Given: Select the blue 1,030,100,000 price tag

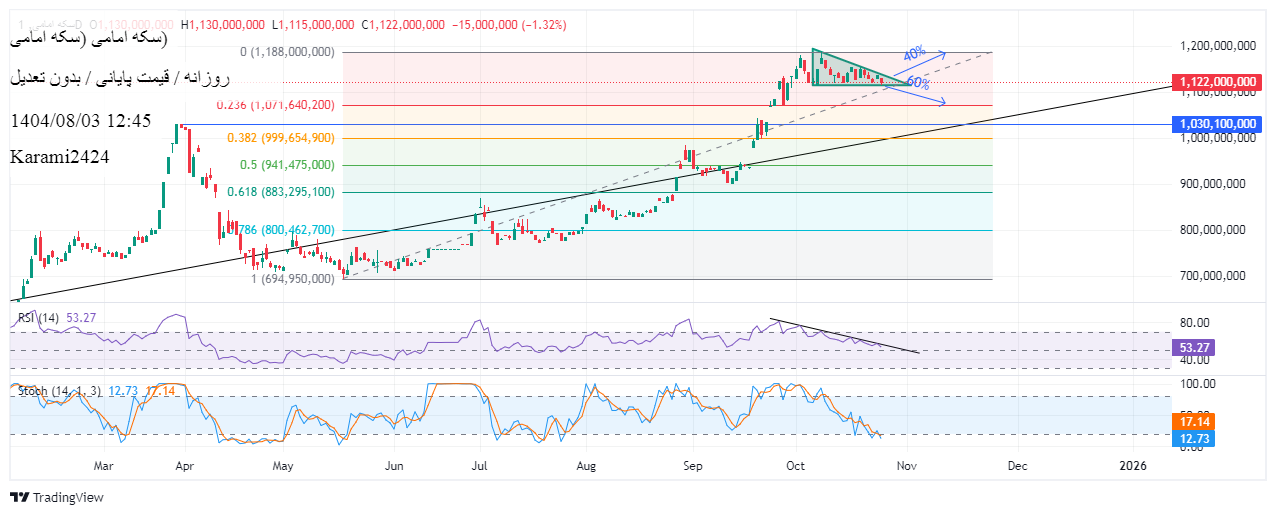Looking at the screenshot, I should click(x=1216, y=124).
